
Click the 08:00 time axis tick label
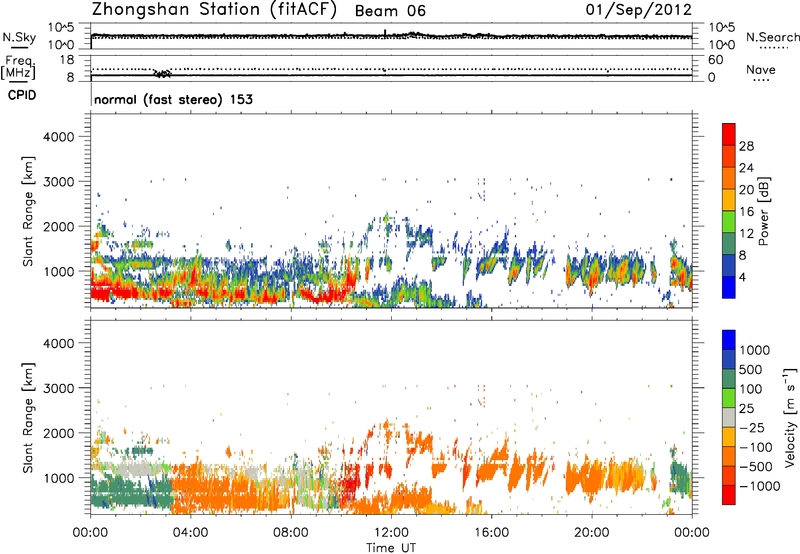coord(291,533)
